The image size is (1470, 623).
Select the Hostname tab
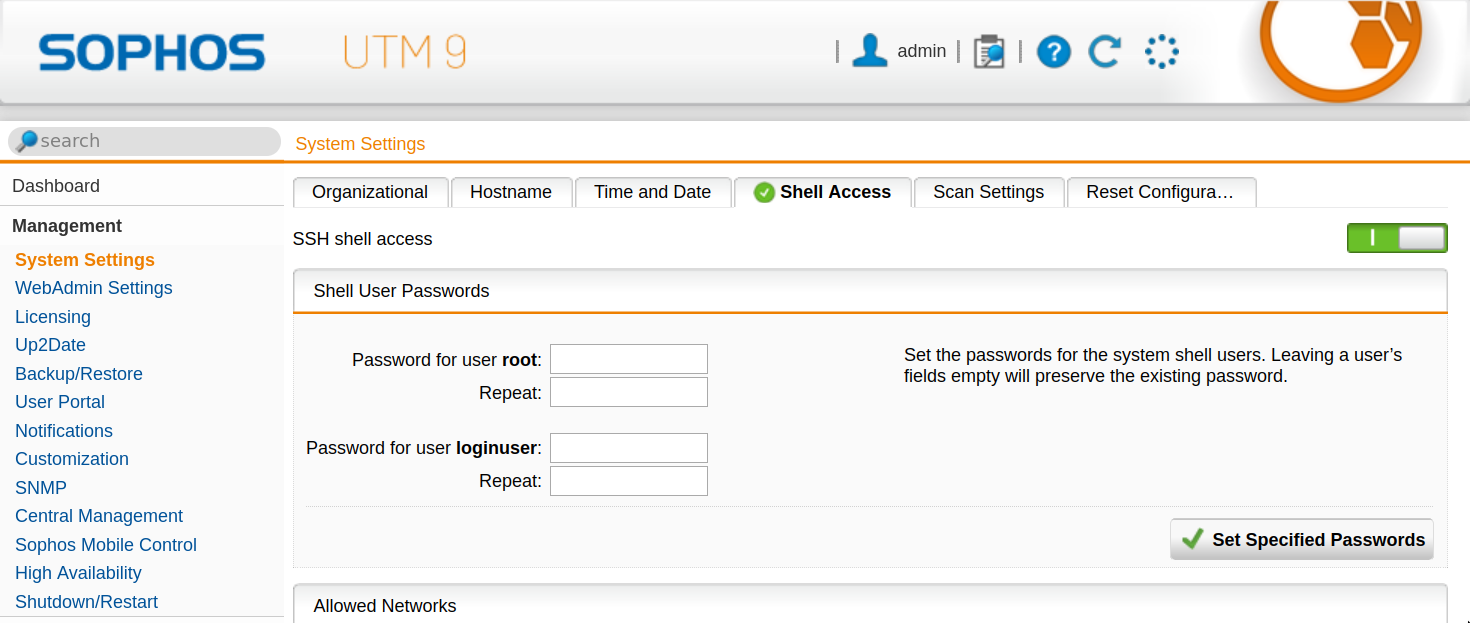click(510, 192)
